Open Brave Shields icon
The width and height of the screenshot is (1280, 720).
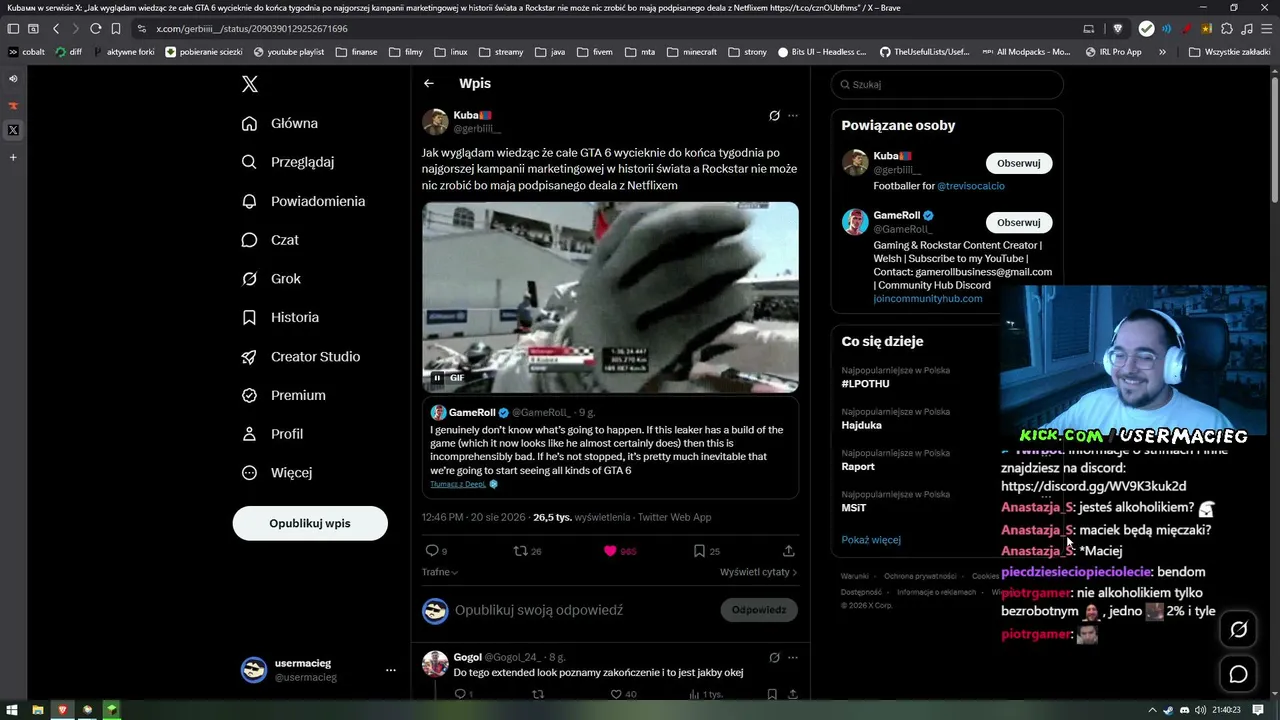click(x=1118, y=29)
